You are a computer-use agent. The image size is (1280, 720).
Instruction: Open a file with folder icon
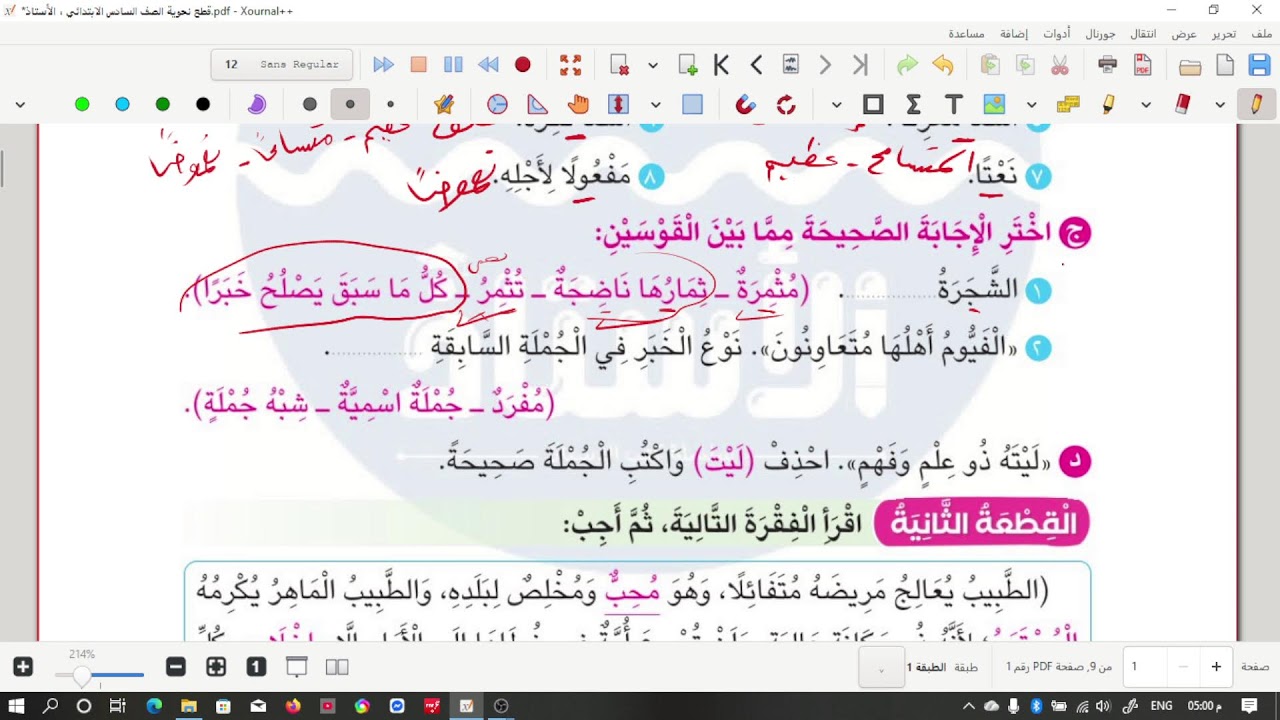(1190, 66)
